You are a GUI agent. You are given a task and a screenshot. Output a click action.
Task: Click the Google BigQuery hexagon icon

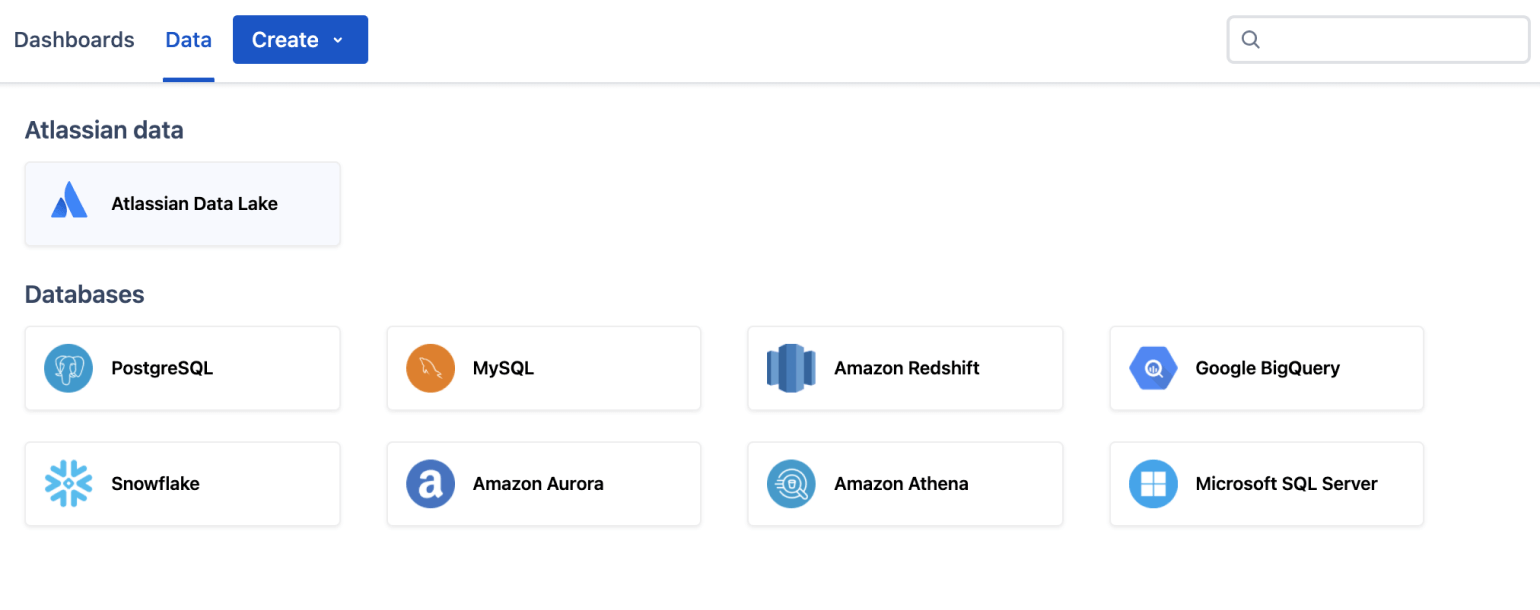1152,368
